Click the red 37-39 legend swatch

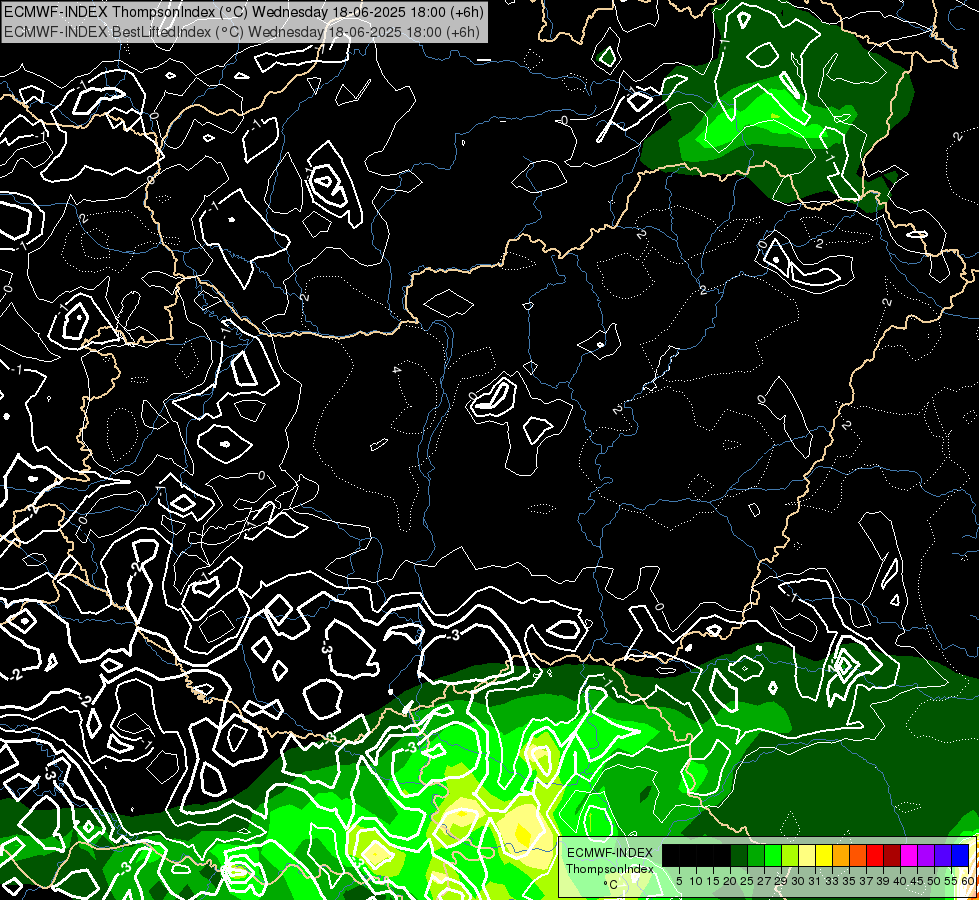tap(875, 855)
